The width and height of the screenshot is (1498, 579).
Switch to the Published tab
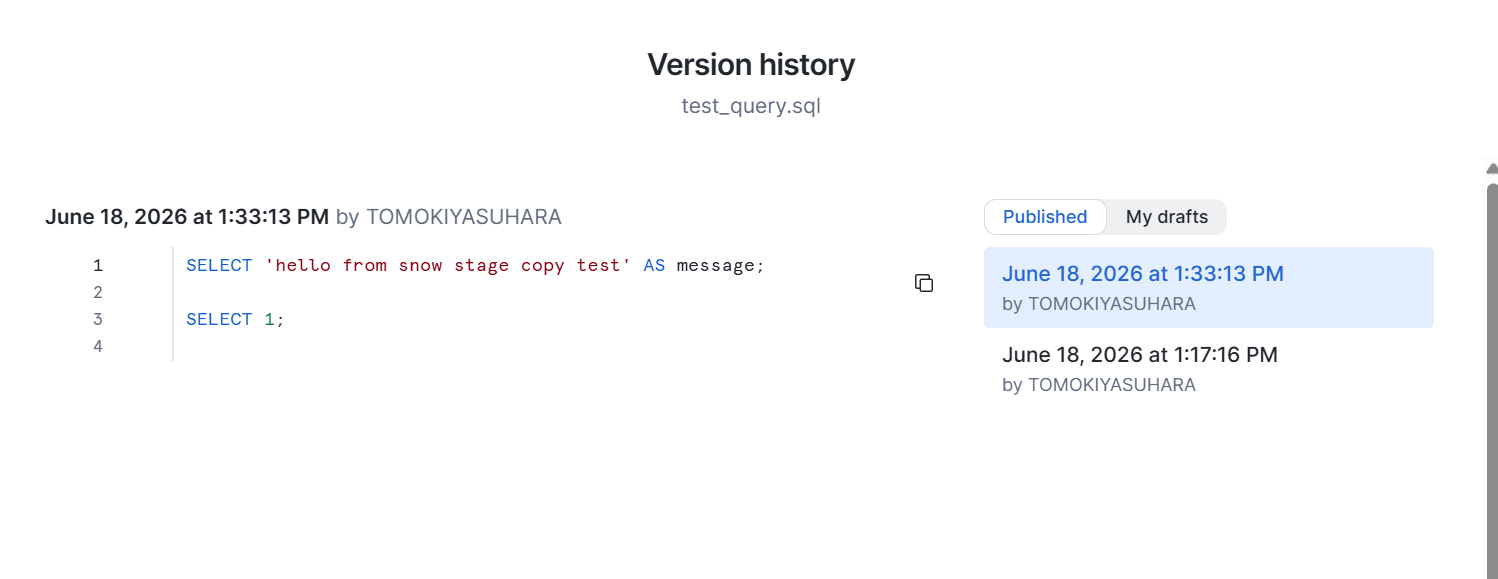[1045, 217]
